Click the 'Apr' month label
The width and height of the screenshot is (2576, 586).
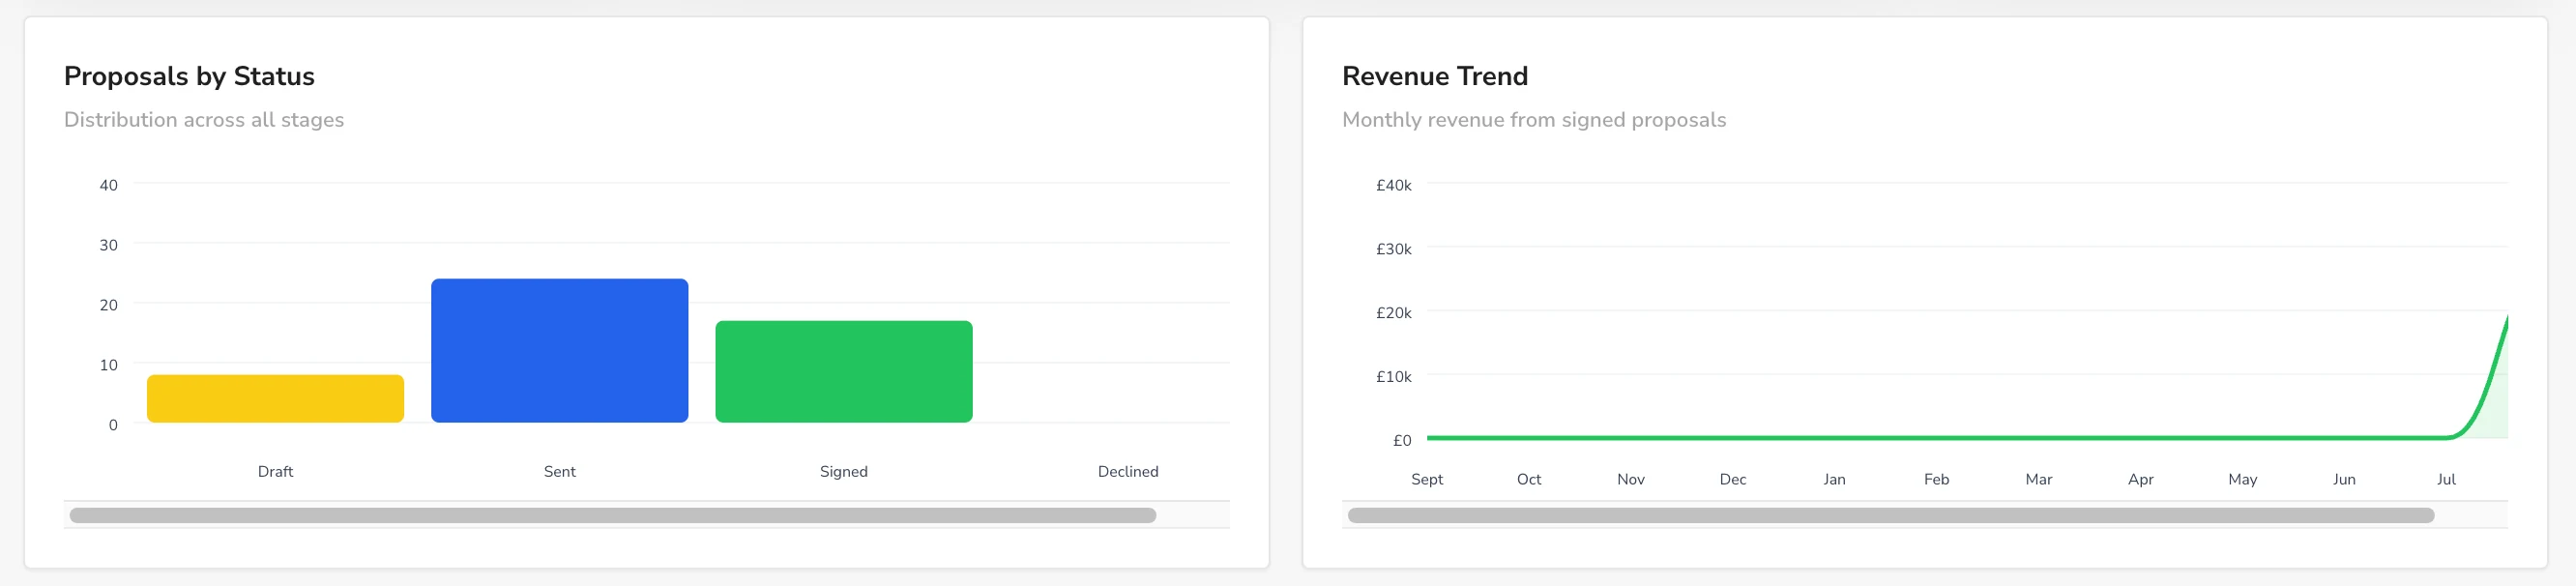pos(2140,479)
